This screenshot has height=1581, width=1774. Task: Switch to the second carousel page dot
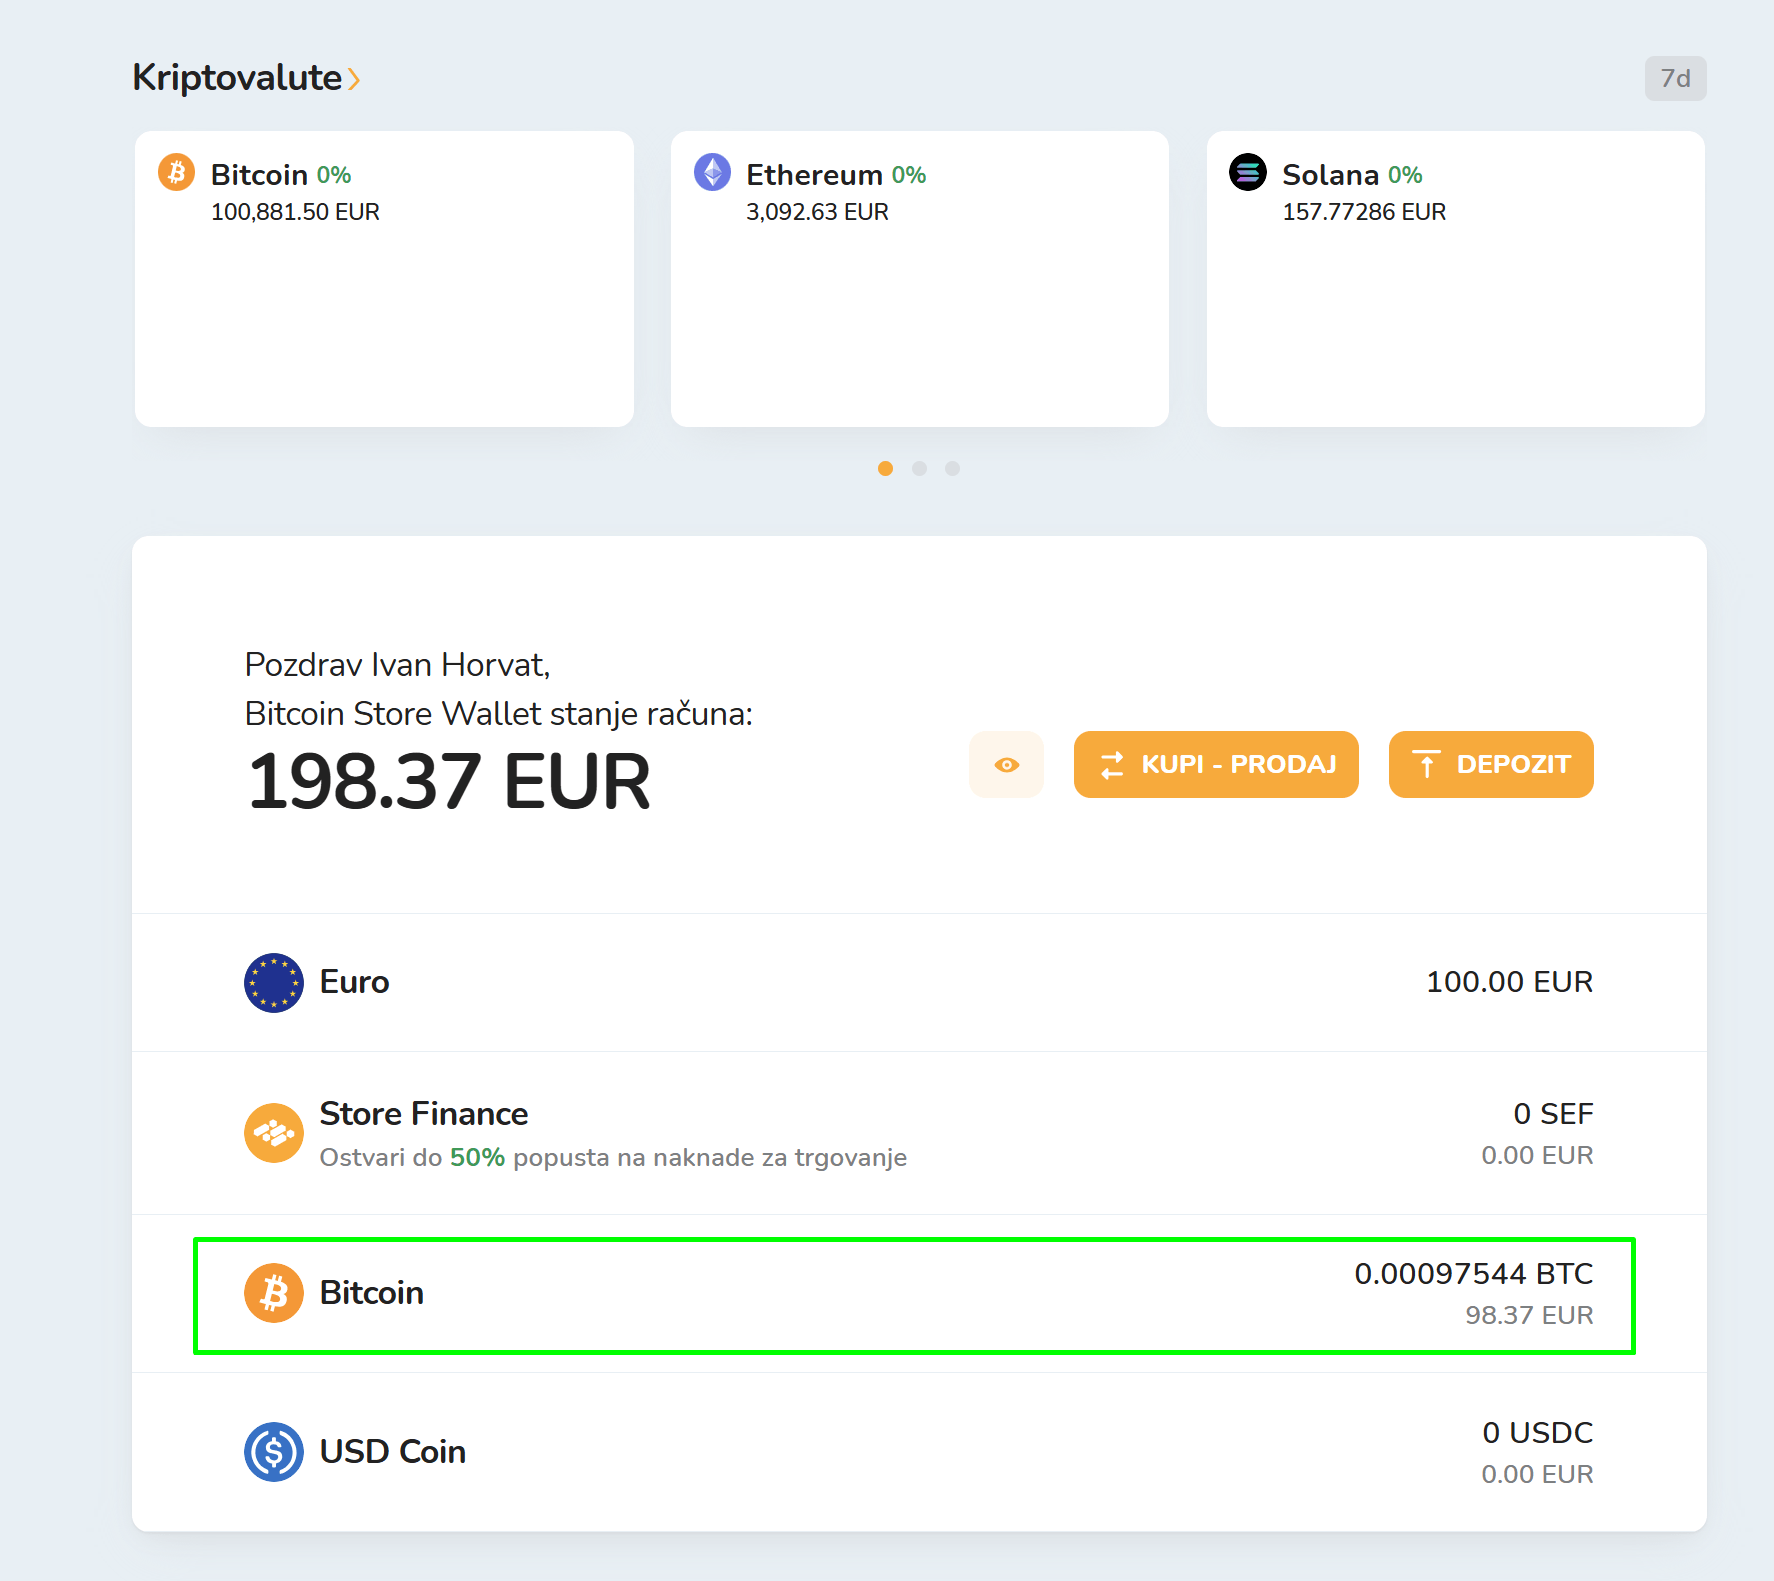point(919,468)
